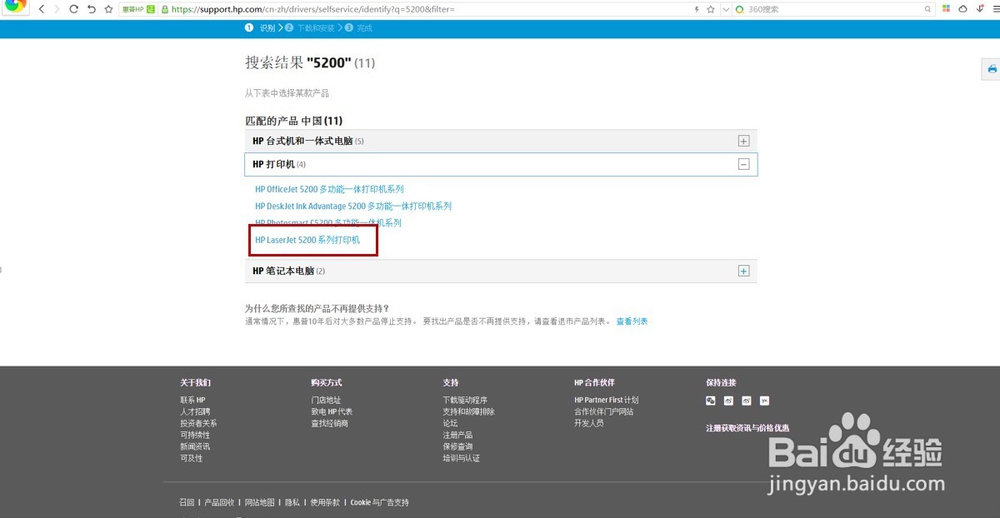Open HP Photosmart C5200 多功能一体机系列

pyautogui.click(x=328, y=223)
